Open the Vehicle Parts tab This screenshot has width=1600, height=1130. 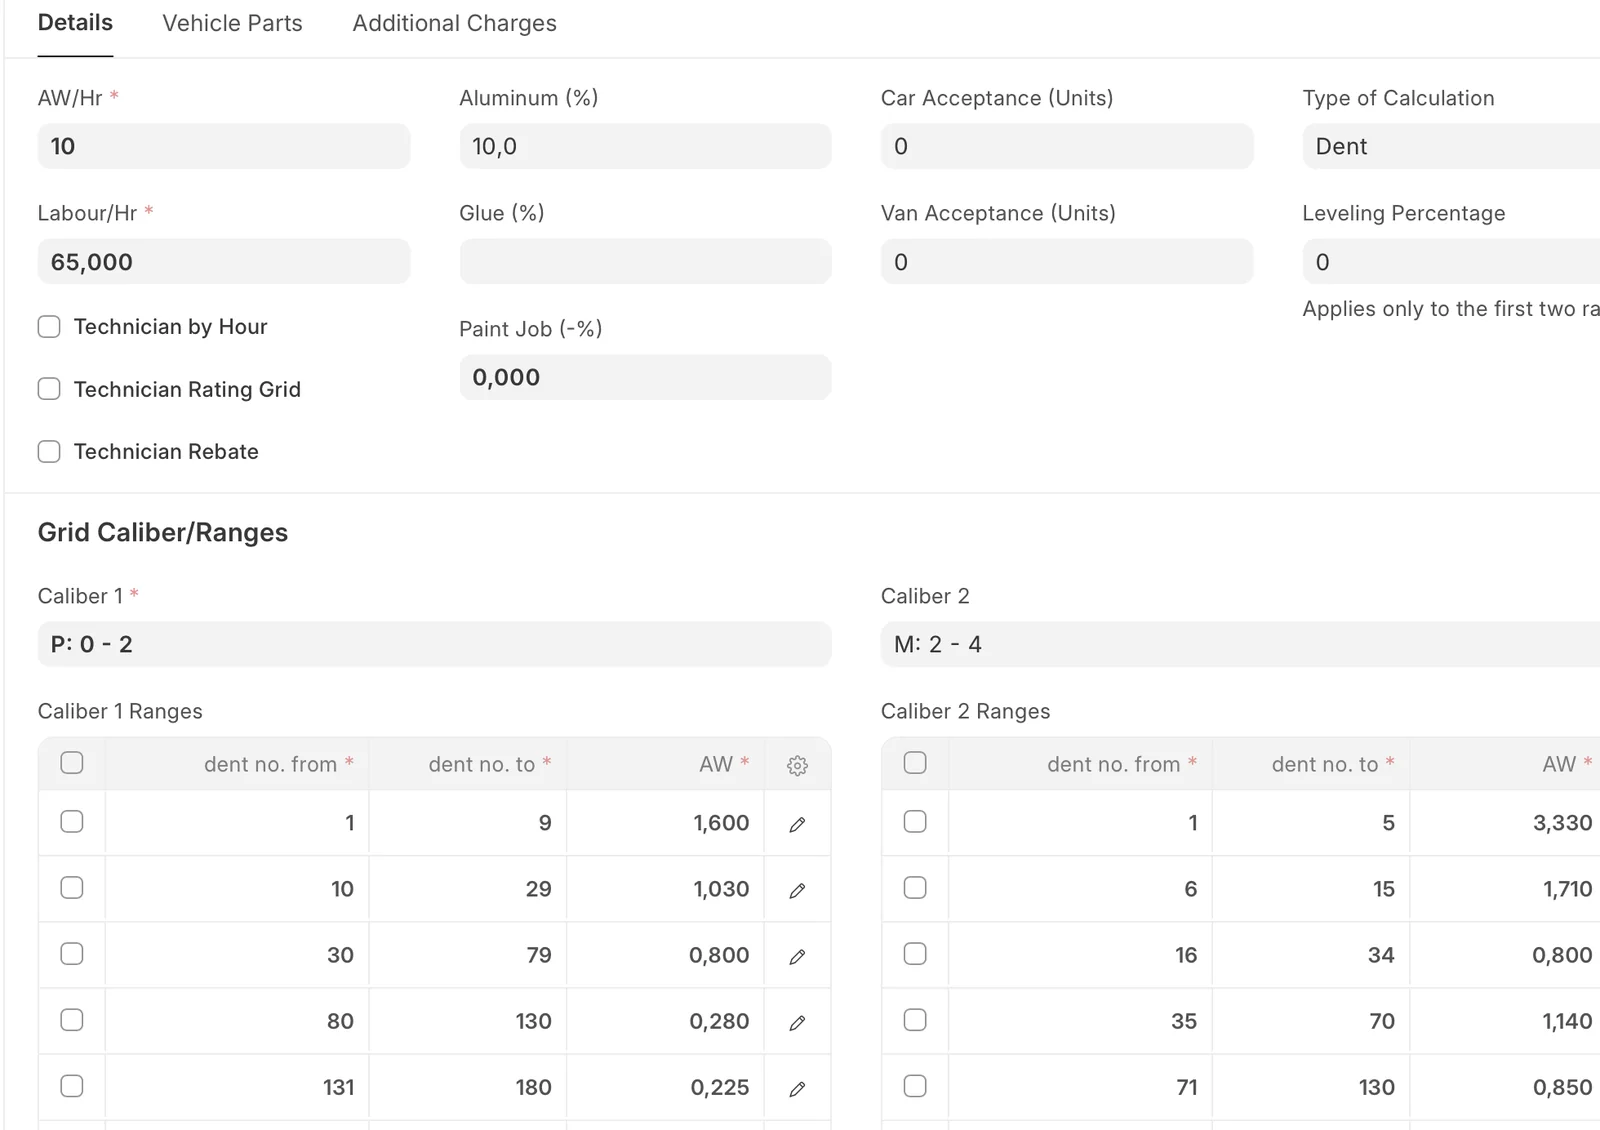tap(232, 23)
